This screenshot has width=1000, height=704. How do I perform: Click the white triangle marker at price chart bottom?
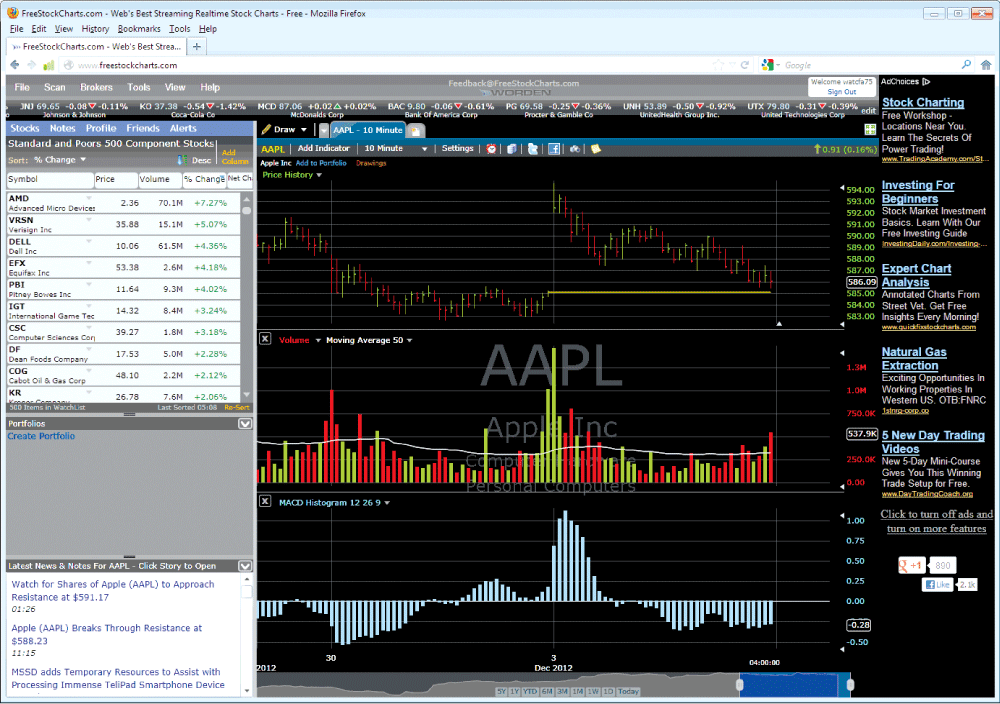click(x=779, y=324)
